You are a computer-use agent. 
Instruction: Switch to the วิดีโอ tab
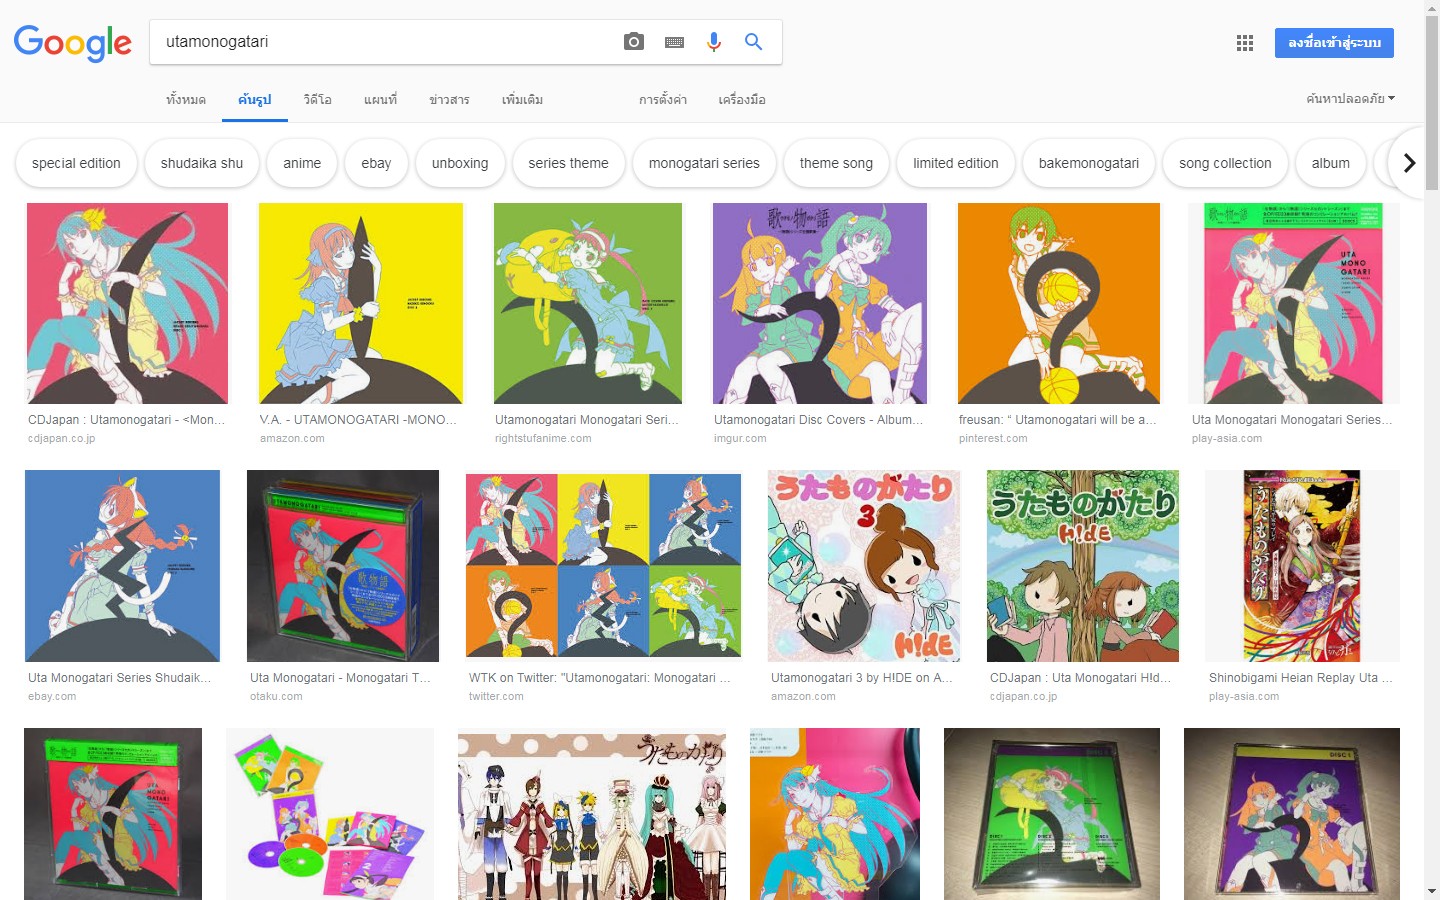point(317,100)
